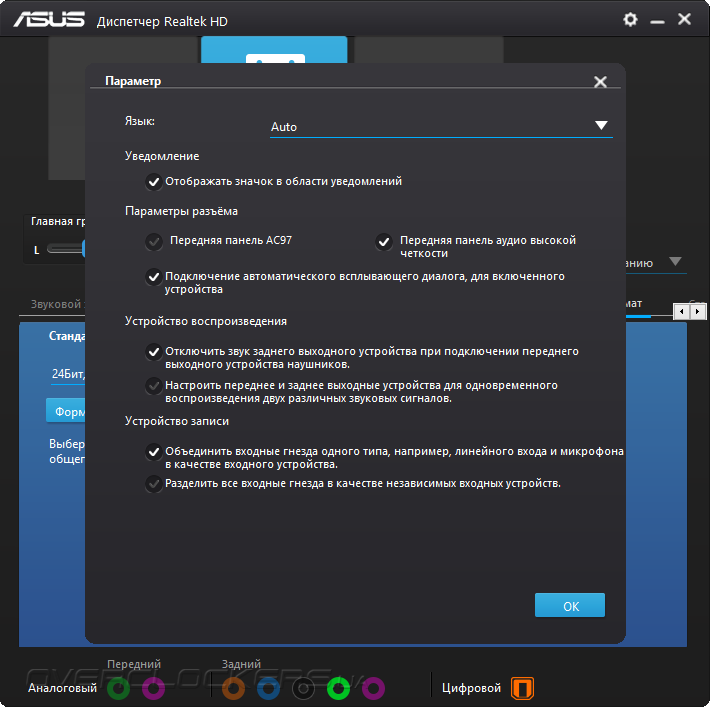
Task: Click the language dropdown arrow
Action: 601,125
